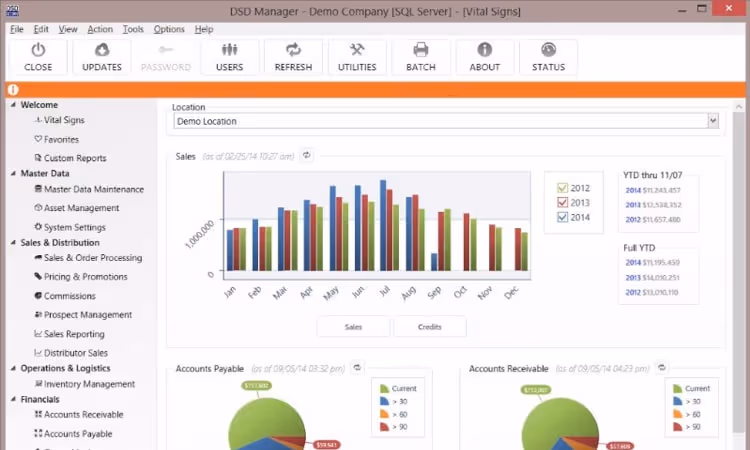Click the Credits button below chart

[x=430, y=327]
